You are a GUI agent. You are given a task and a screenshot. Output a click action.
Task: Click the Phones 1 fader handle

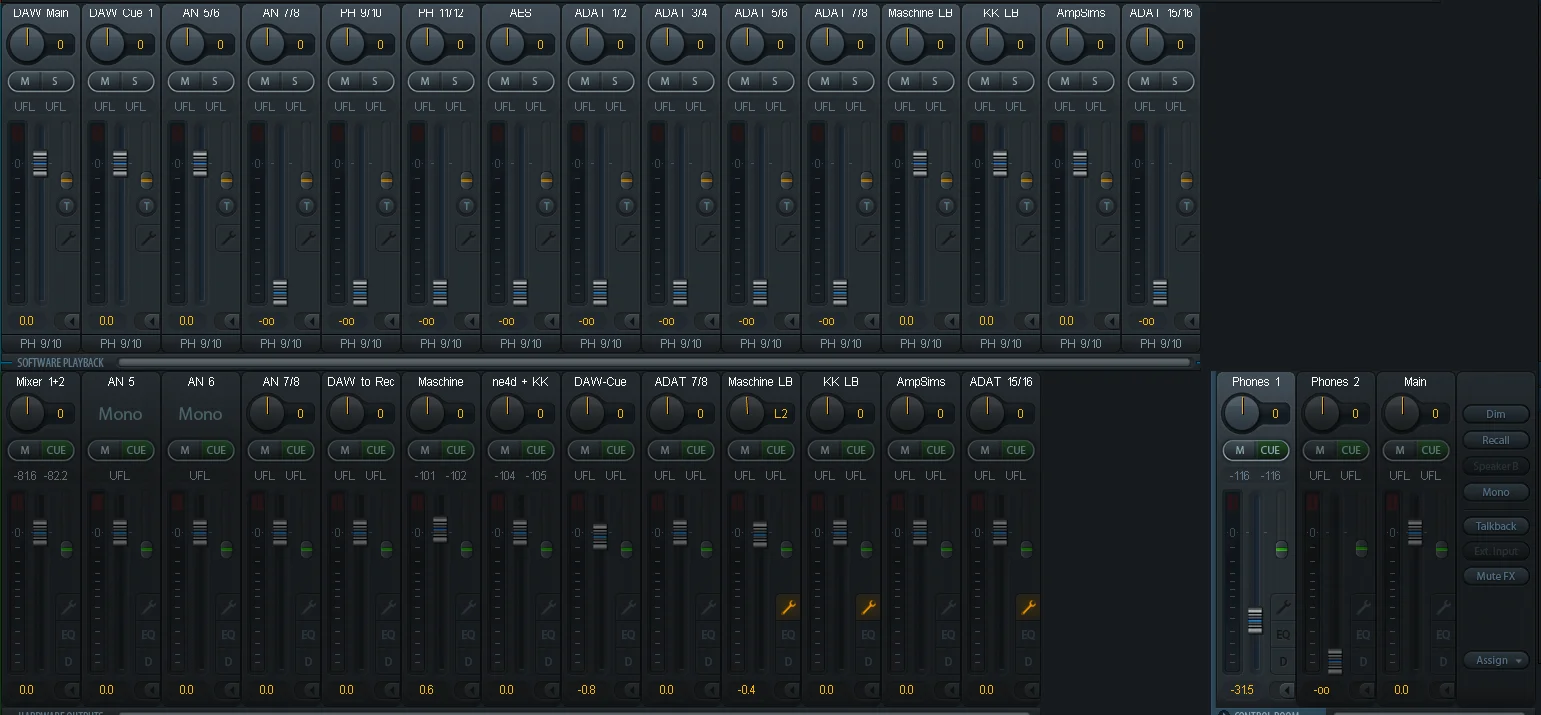[x=1255, y=620]
